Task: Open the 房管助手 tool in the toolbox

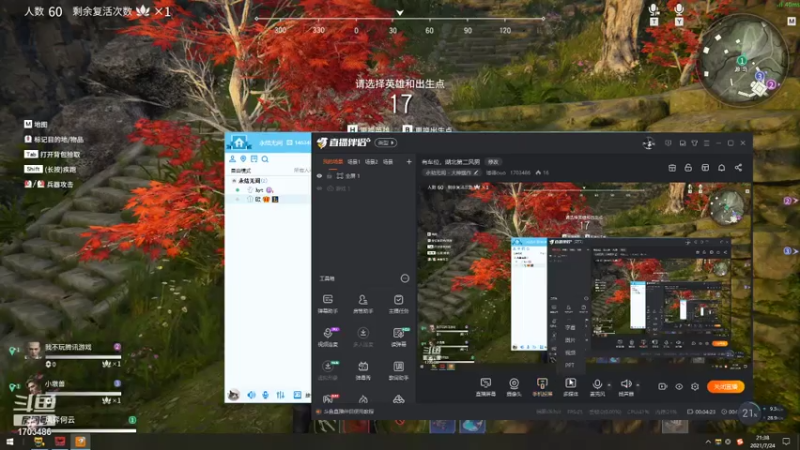Action: [363, 303]
